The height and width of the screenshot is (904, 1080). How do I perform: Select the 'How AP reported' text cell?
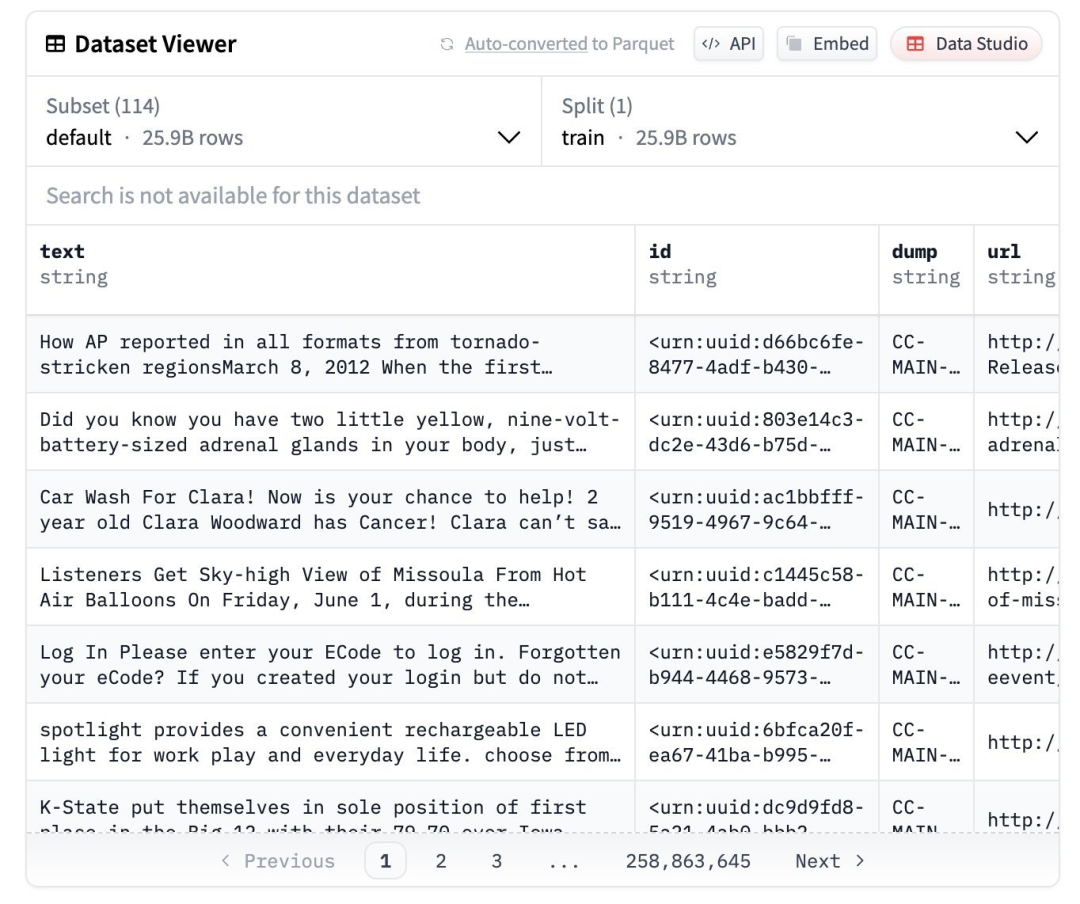click(331, 355)
